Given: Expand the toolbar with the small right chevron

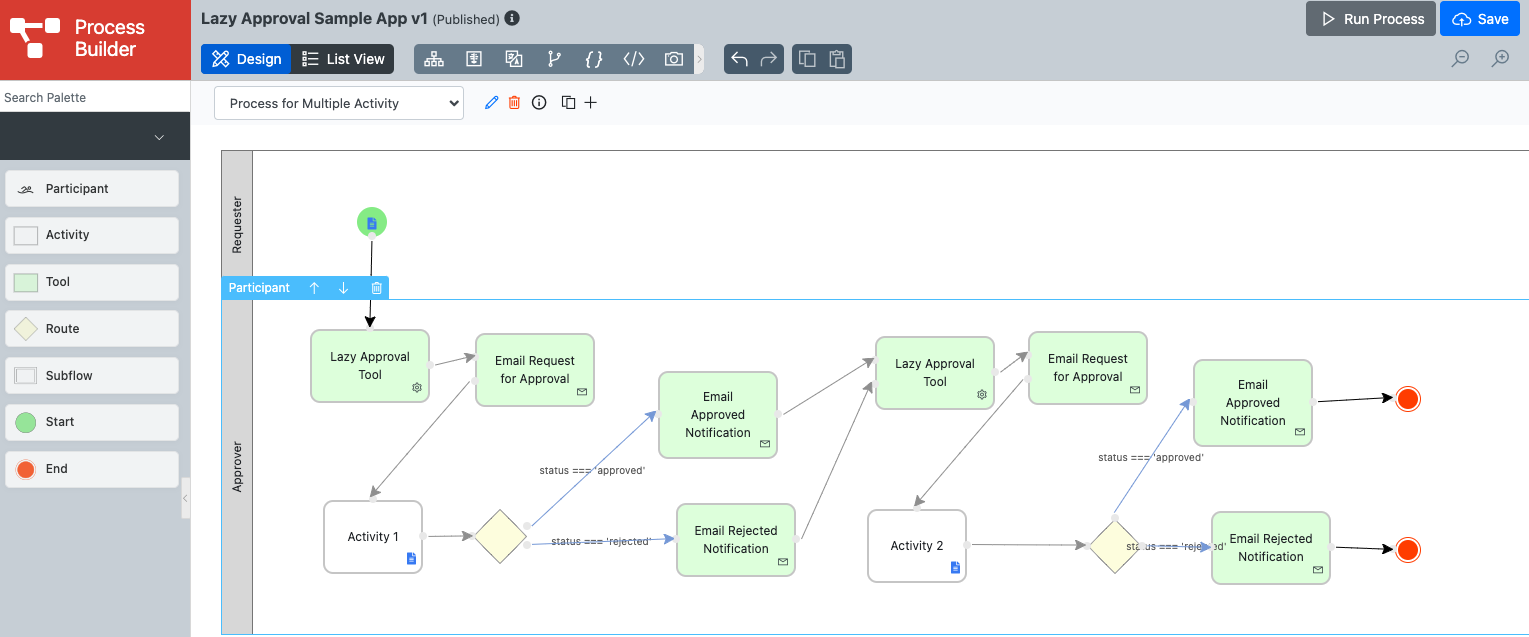Looking at the screenshot, I should (699, 59).
